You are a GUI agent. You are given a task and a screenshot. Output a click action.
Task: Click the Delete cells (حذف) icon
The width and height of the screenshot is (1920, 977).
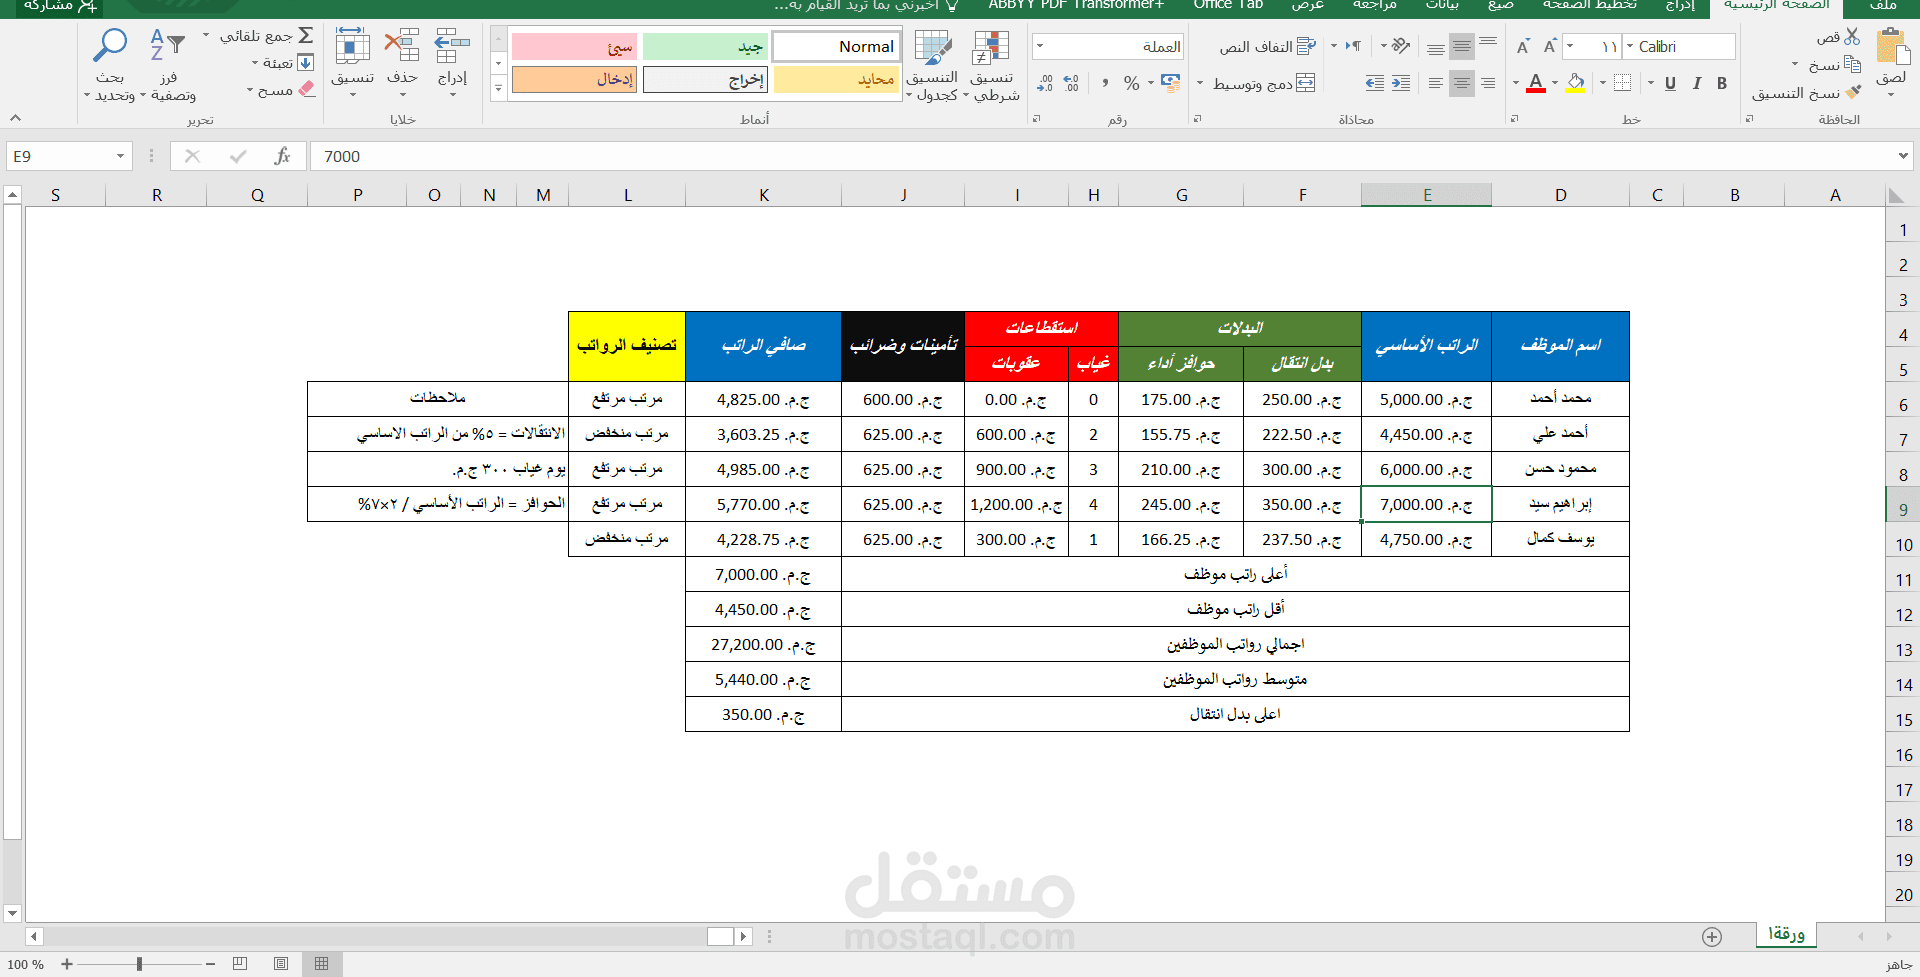pos(402,46)
